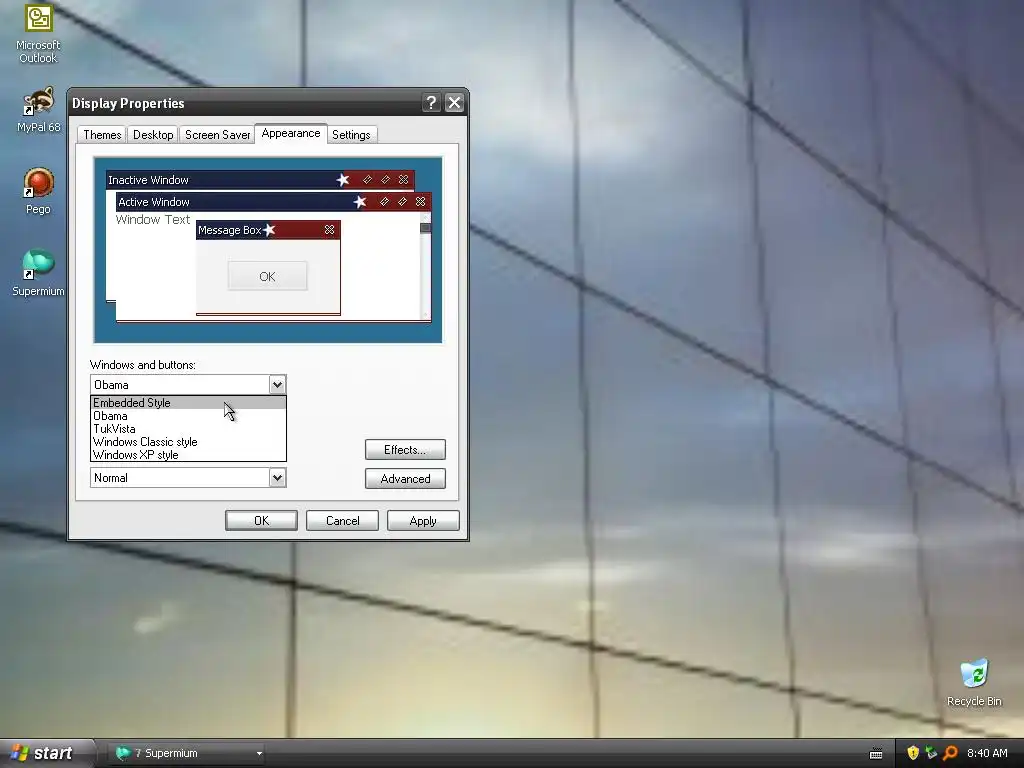
Task: Choose Obama in the style list
Action: 188,416
